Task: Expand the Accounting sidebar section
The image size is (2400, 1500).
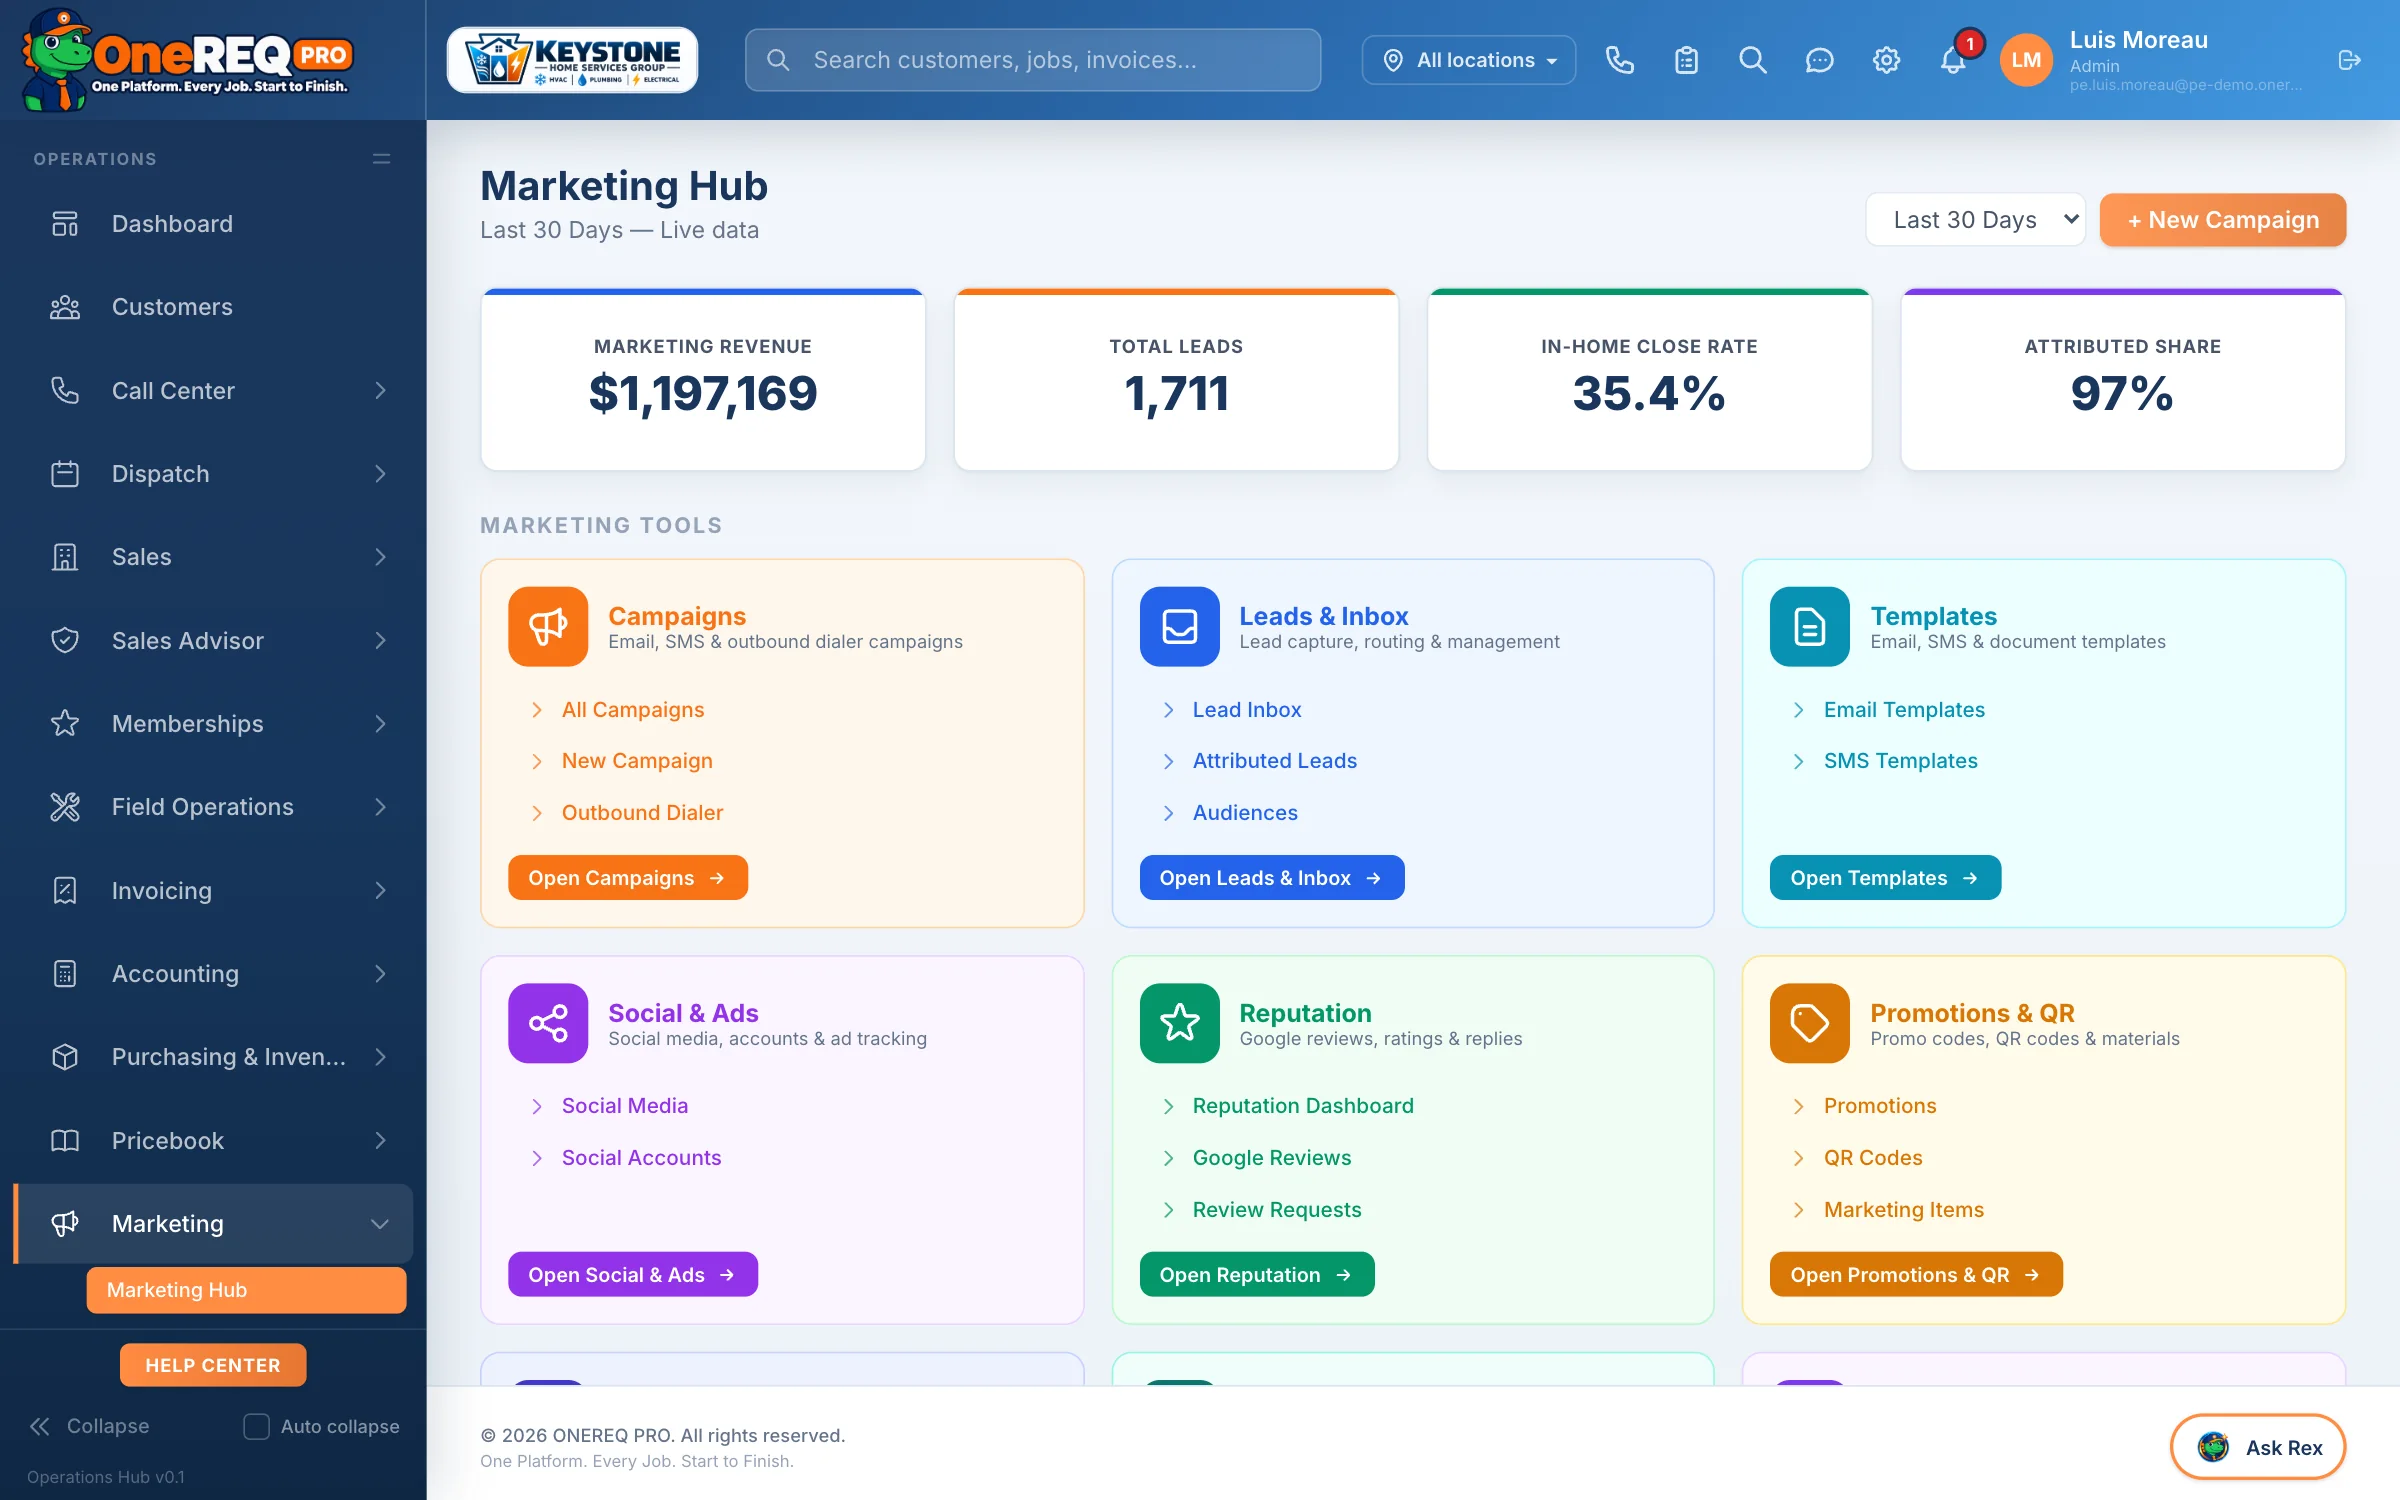Action: click(x=213, y=974)
